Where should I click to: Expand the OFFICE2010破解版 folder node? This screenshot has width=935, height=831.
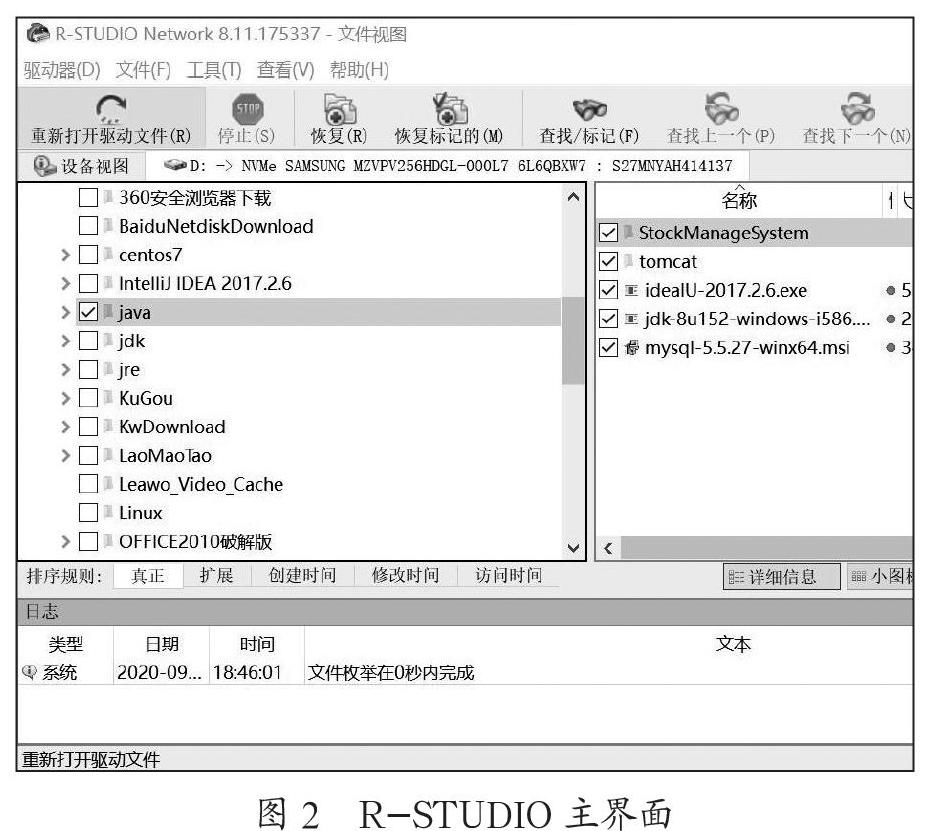coord(66,541)
